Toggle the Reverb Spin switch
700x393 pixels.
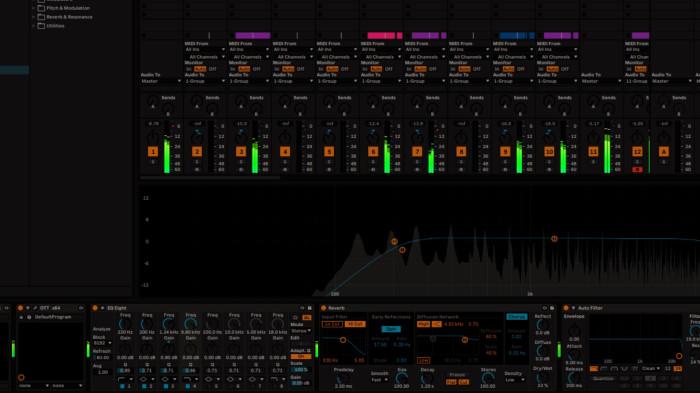[391, 329]
